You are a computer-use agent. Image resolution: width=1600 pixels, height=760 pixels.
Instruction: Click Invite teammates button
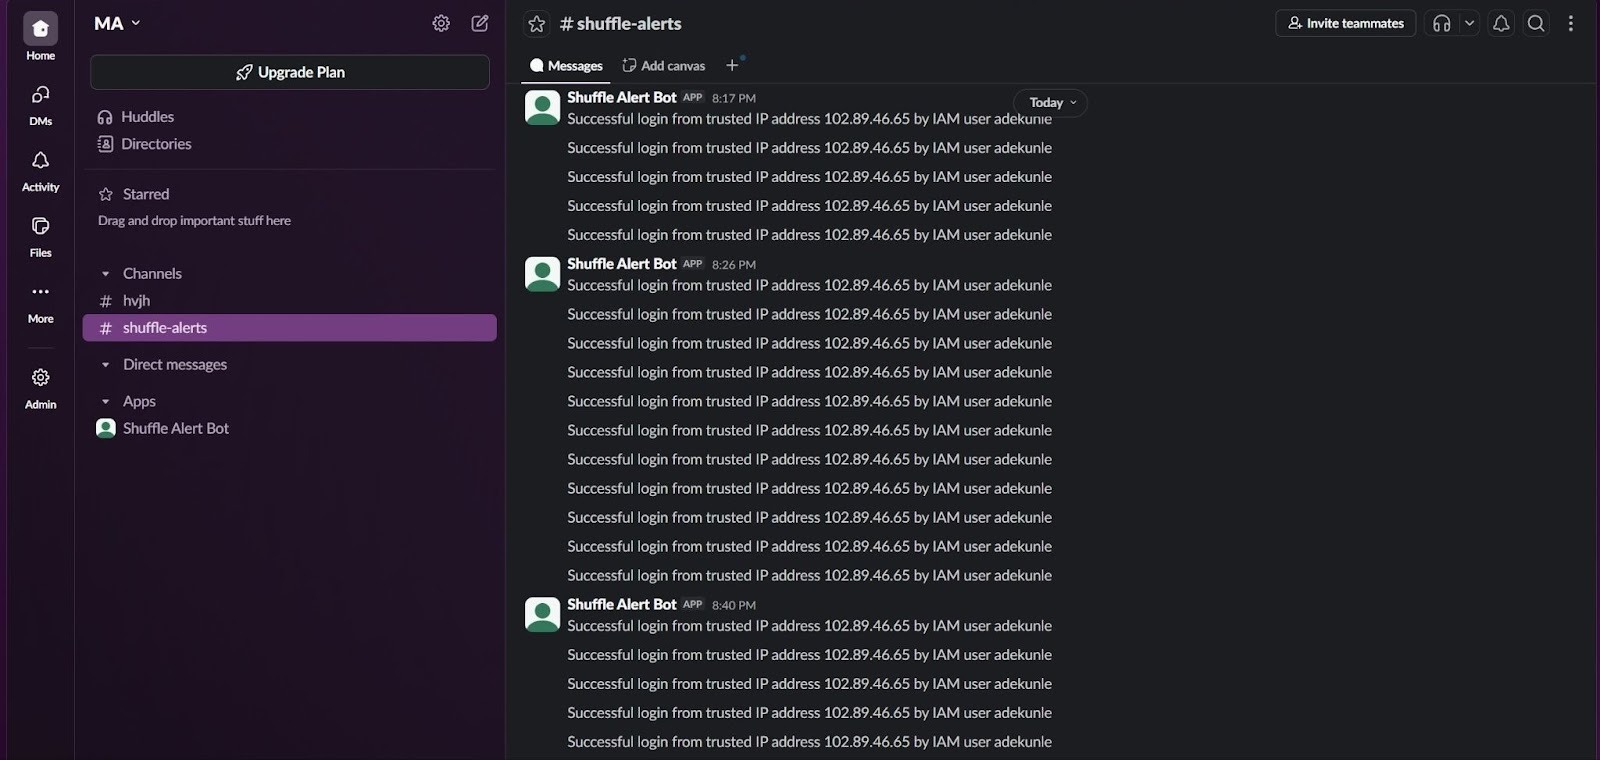pyautogui.click(x=1345, y=23)
